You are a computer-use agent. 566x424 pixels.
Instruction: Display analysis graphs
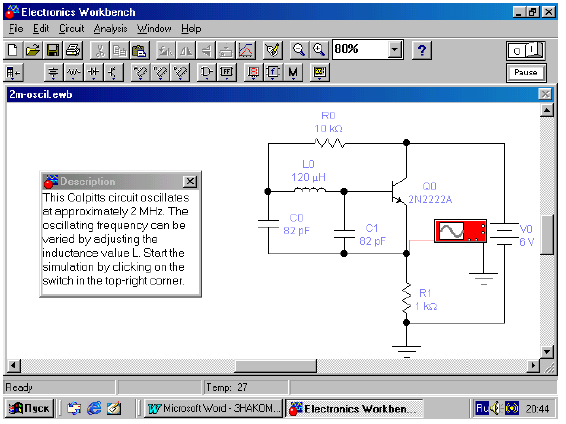tap(246, 50)
